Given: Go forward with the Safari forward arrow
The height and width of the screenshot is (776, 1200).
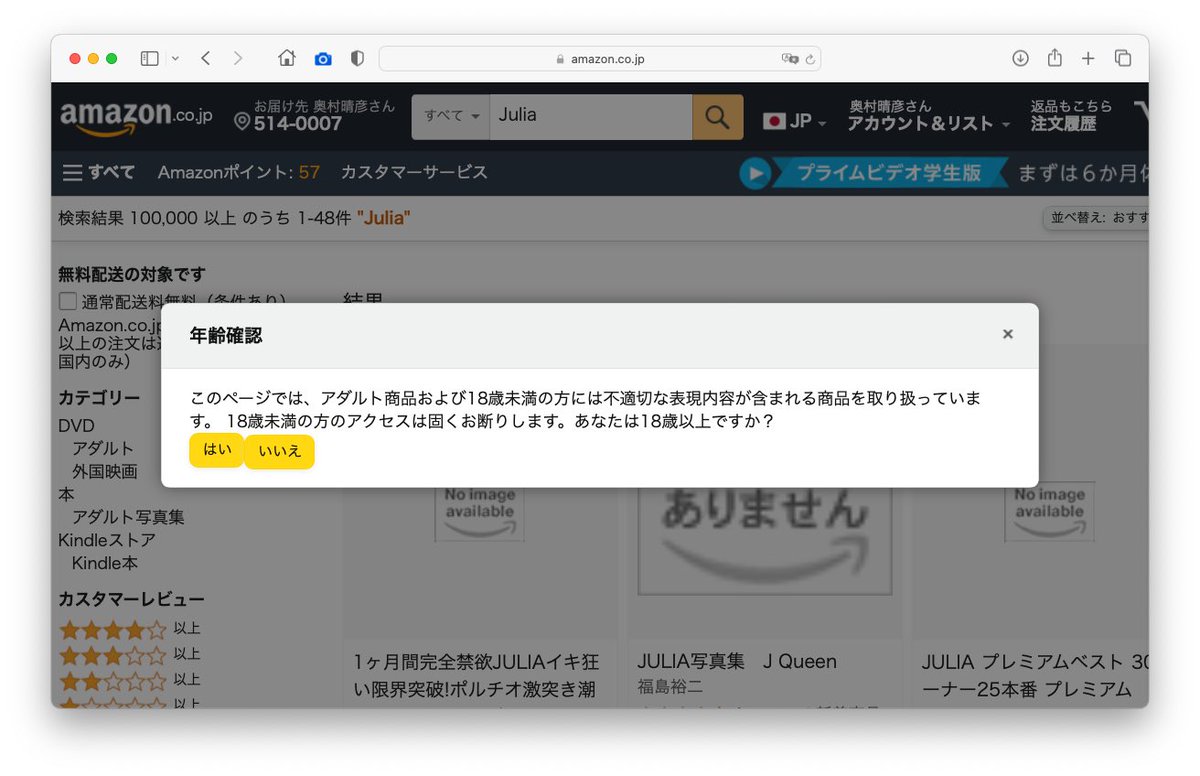Looking at the screenshot, I should click(238, 59).
